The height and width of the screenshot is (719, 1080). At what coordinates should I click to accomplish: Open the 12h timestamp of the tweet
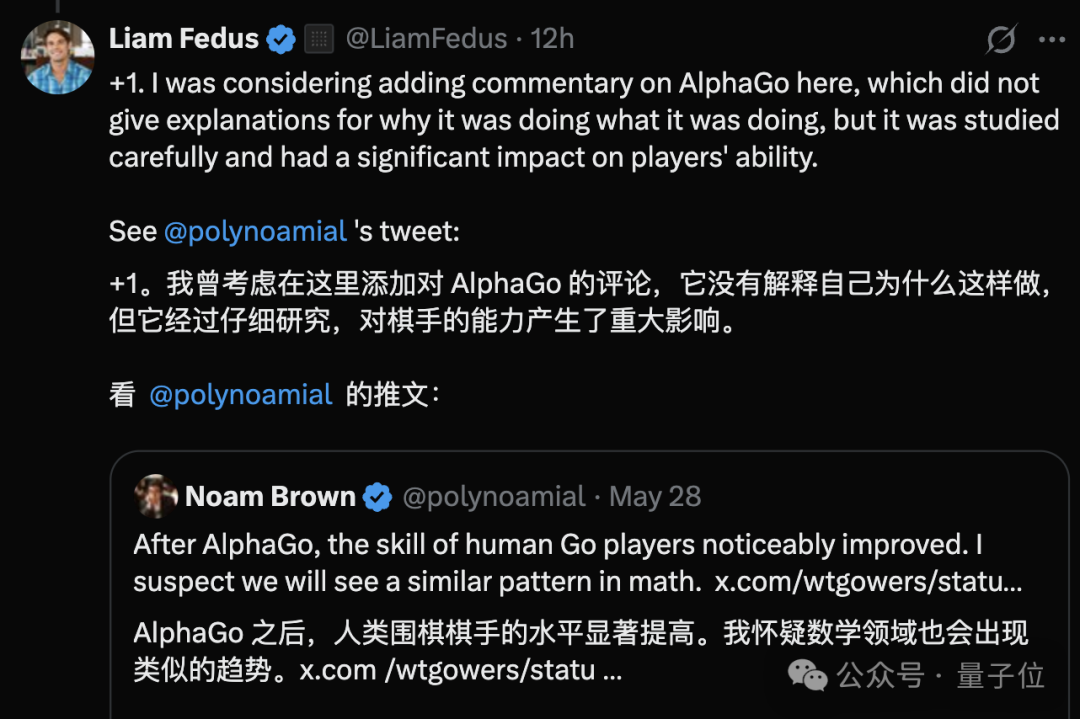[552, 39]
